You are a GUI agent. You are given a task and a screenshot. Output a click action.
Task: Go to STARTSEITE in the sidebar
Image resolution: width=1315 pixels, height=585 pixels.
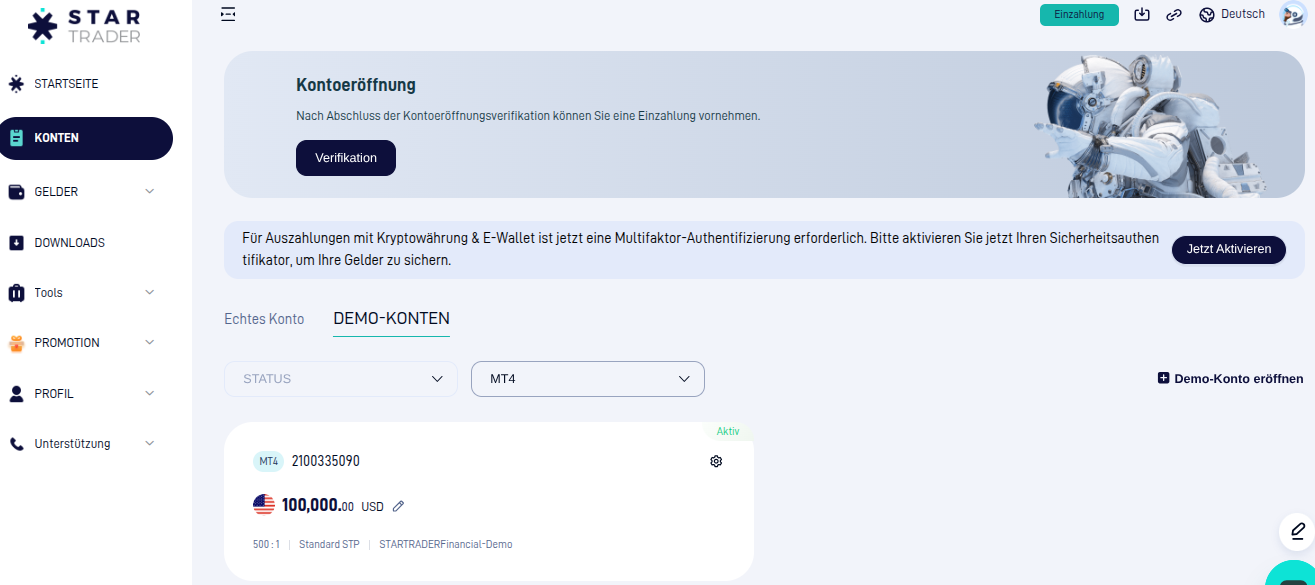tap(66, 84)
